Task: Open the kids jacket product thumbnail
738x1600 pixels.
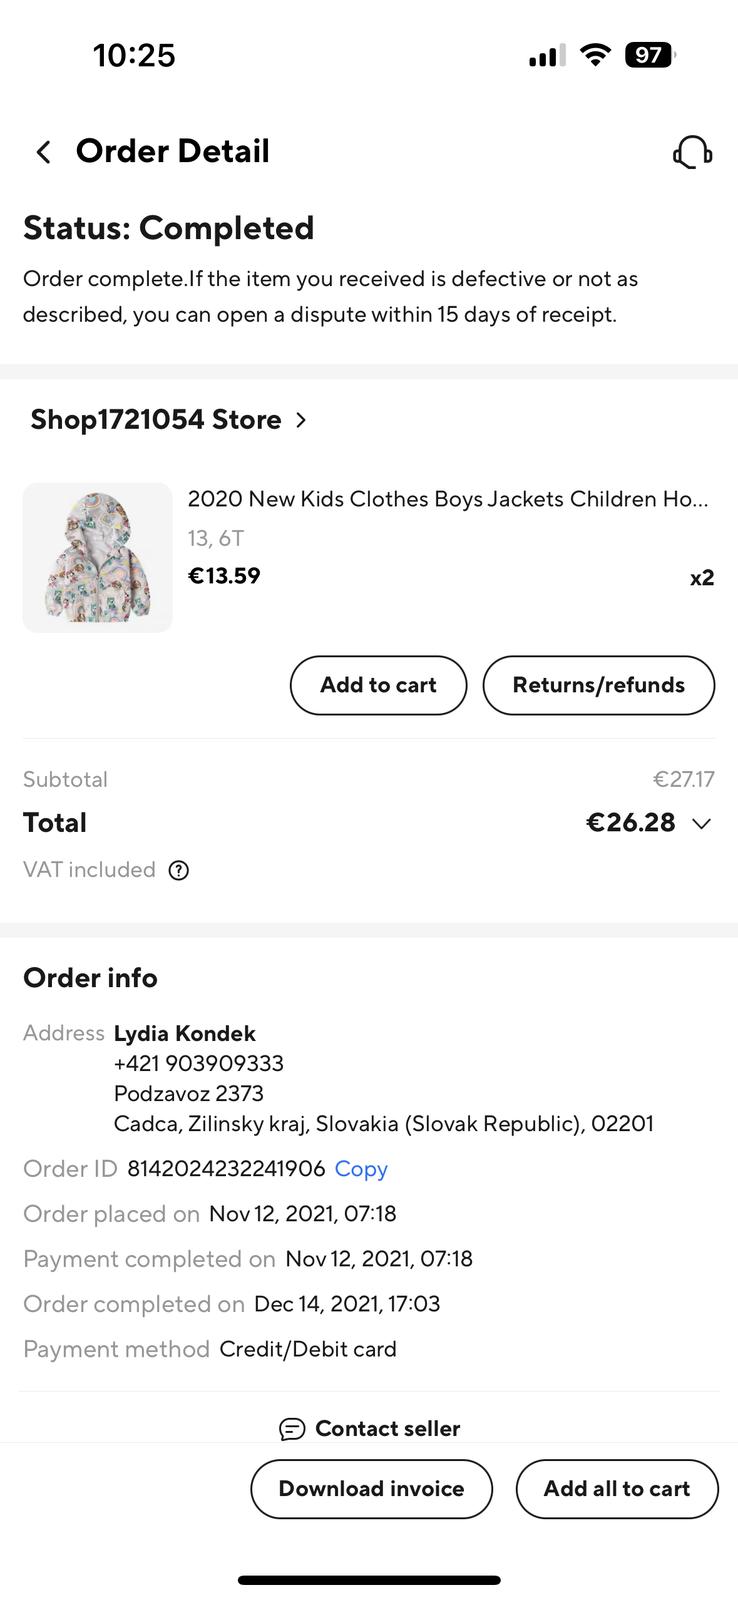Action: tap(98, 557)
